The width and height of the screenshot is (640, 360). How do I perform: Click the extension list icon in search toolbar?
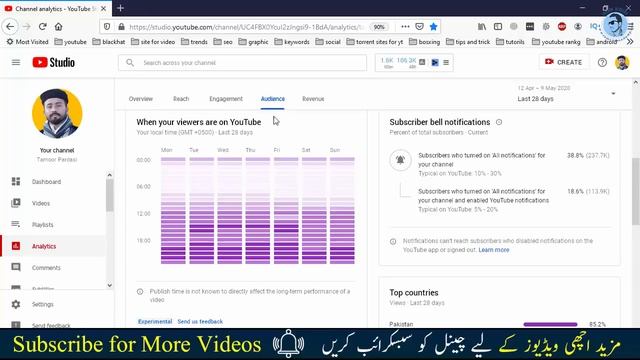click(446, 62)
